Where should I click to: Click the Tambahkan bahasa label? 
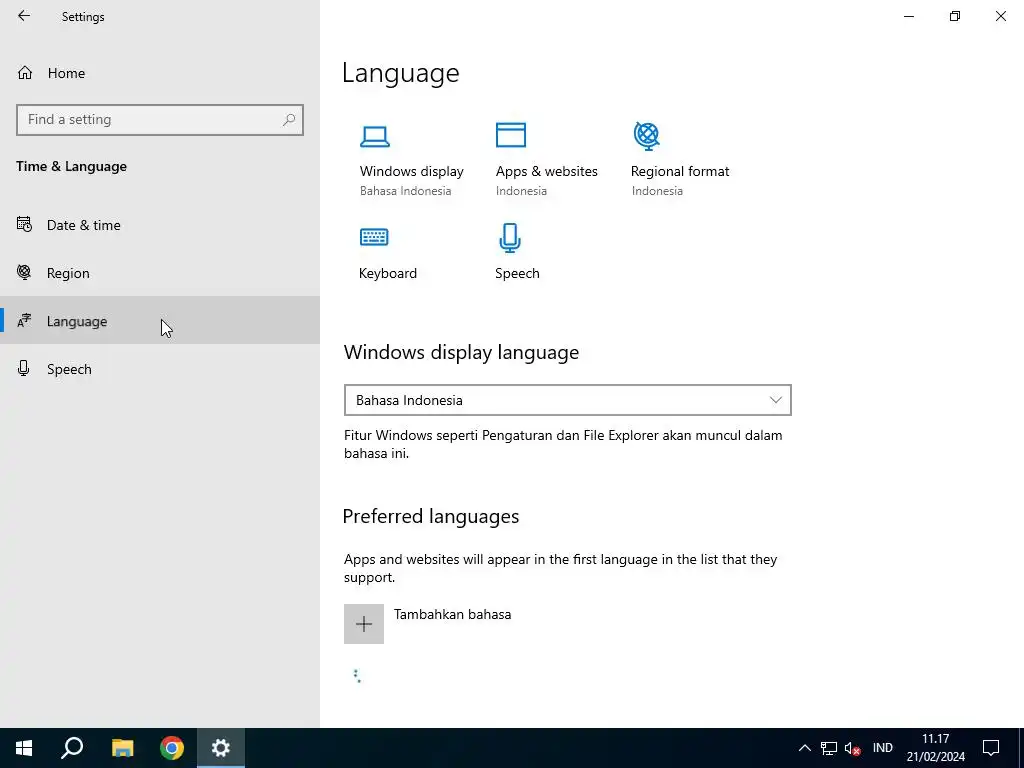click(453, 615)
